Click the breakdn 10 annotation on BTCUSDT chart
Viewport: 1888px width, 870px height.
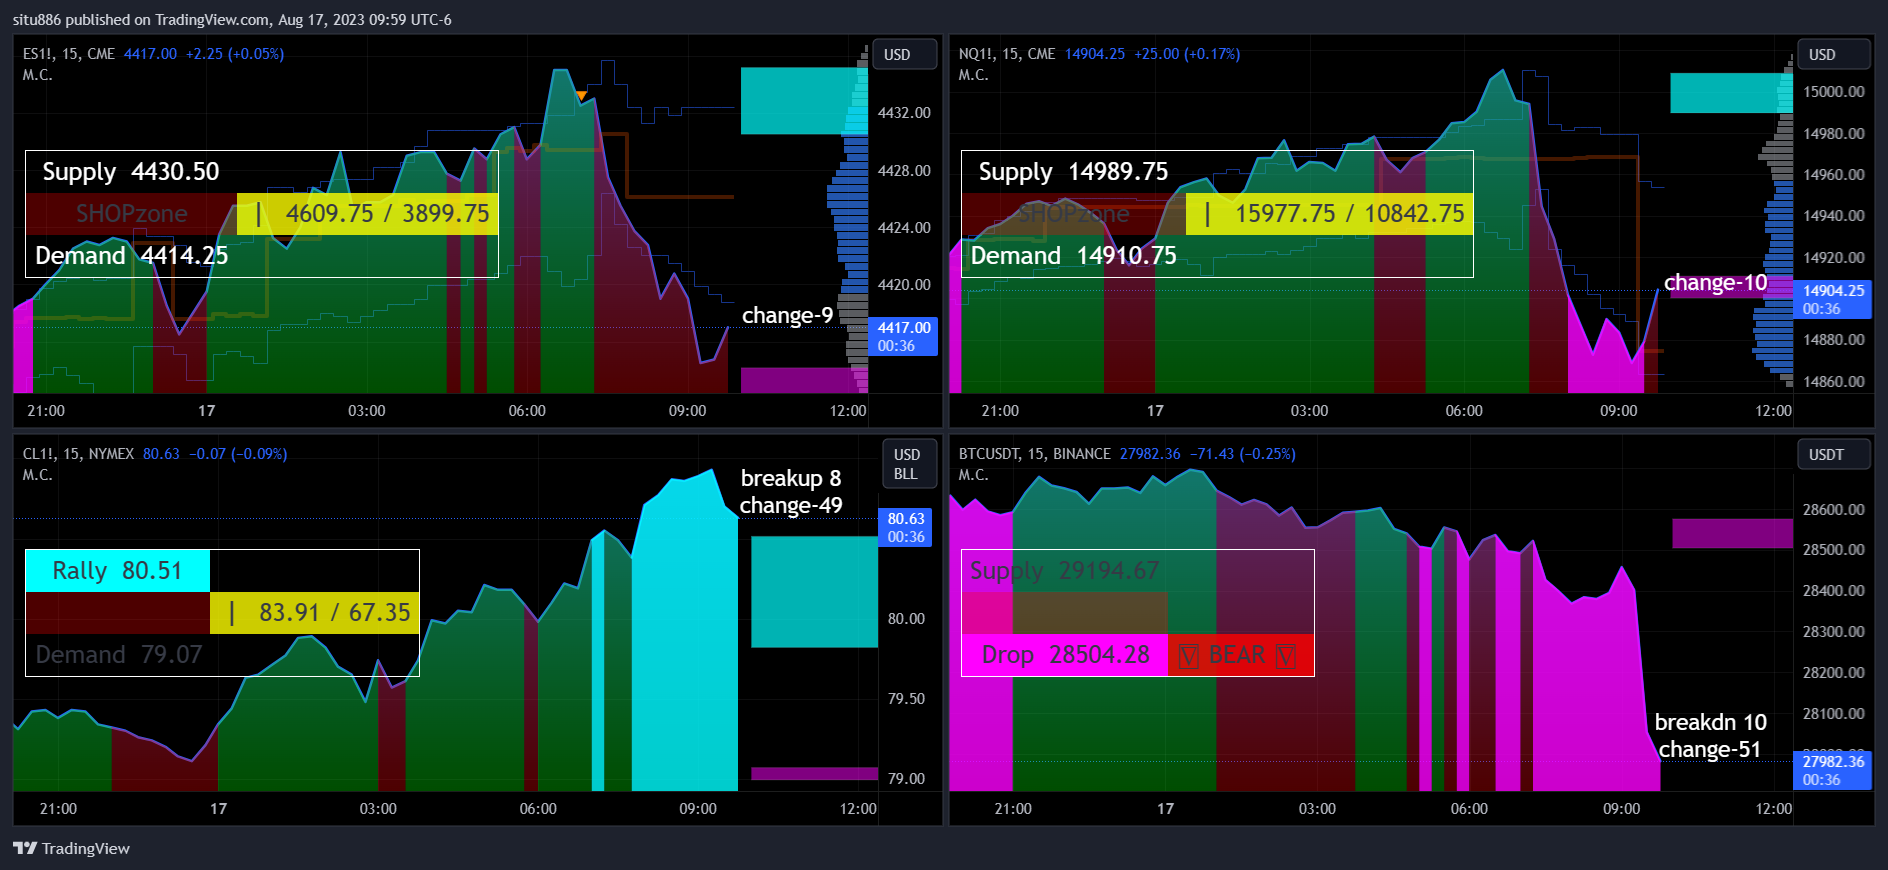pyautogui.click(x=1711, y=723)
